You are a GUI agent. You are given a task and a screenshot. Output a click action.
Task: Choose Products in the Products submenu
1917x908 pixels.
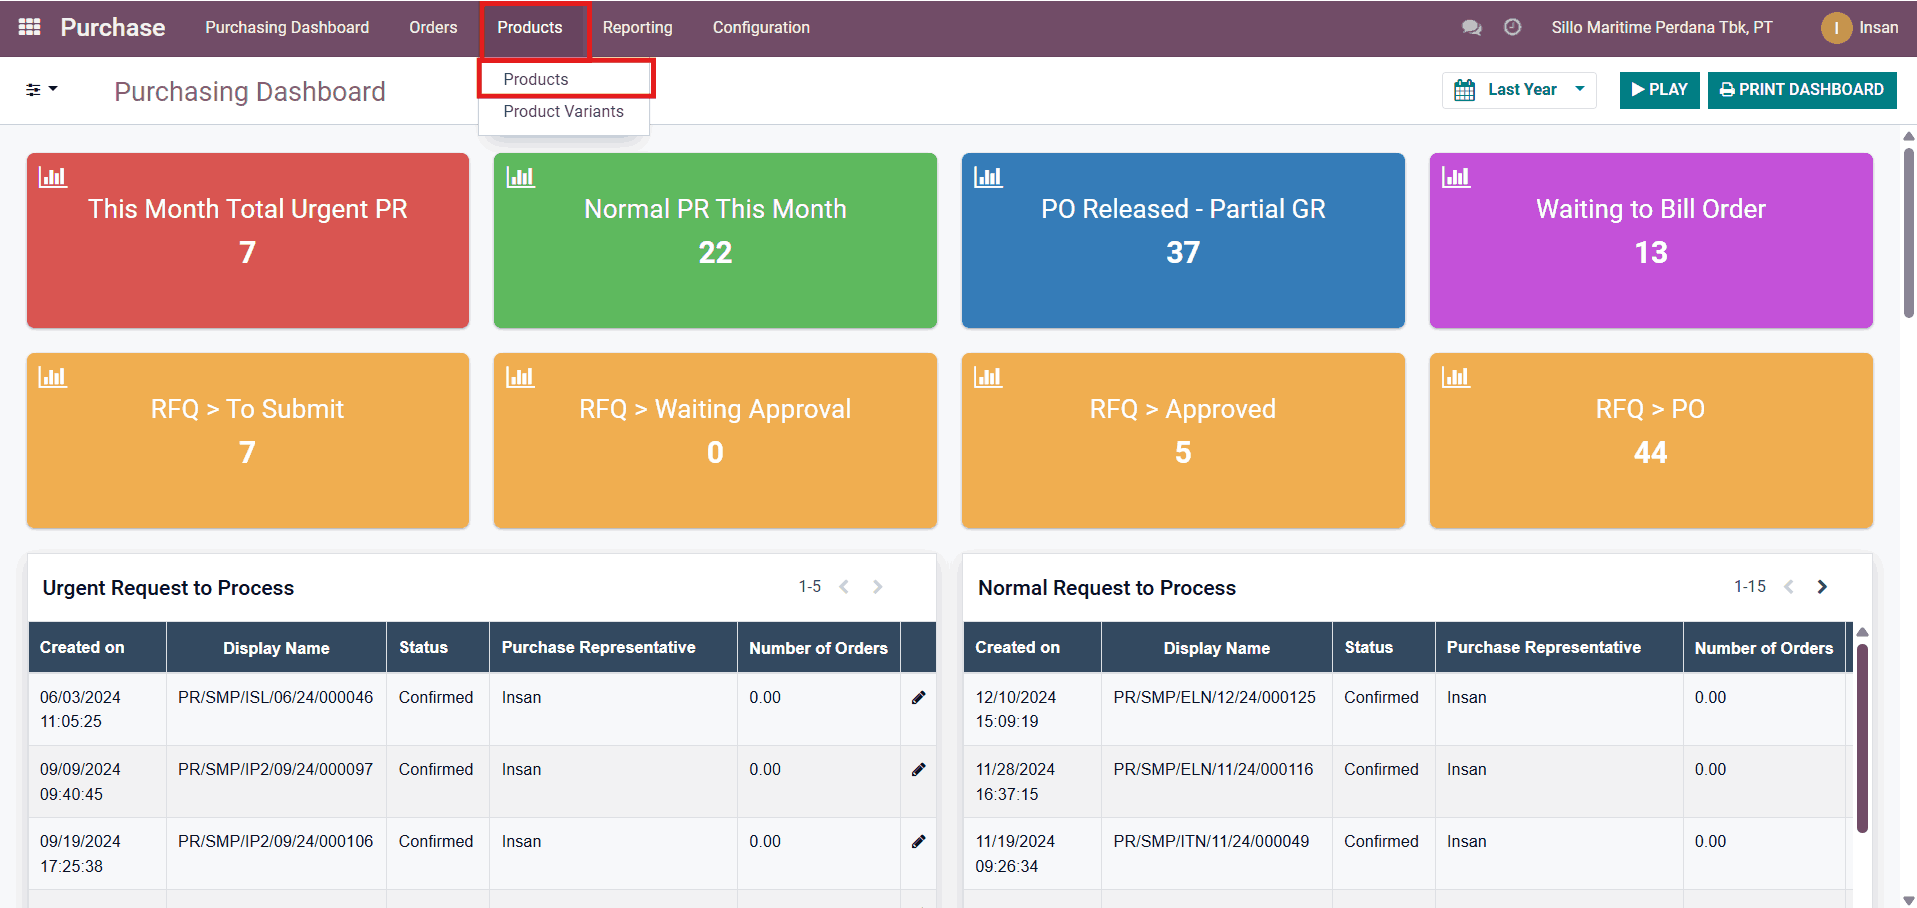point(536,80)
